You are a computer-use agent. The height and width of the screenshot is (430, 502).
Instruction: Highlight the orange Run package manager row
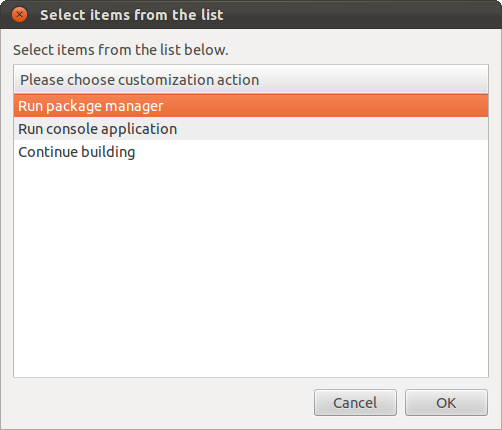tap(251, 106)
